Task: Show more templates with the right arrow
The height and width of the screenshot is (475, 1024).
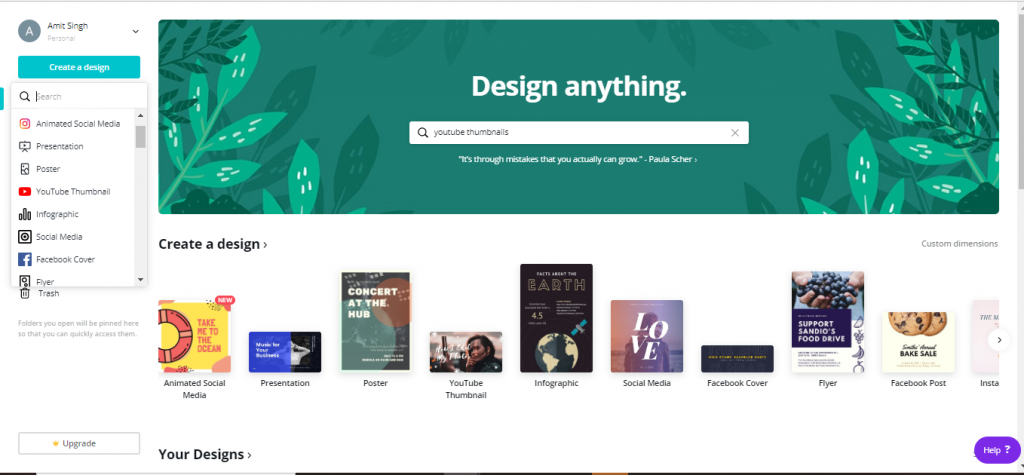Action: (999, 340)
